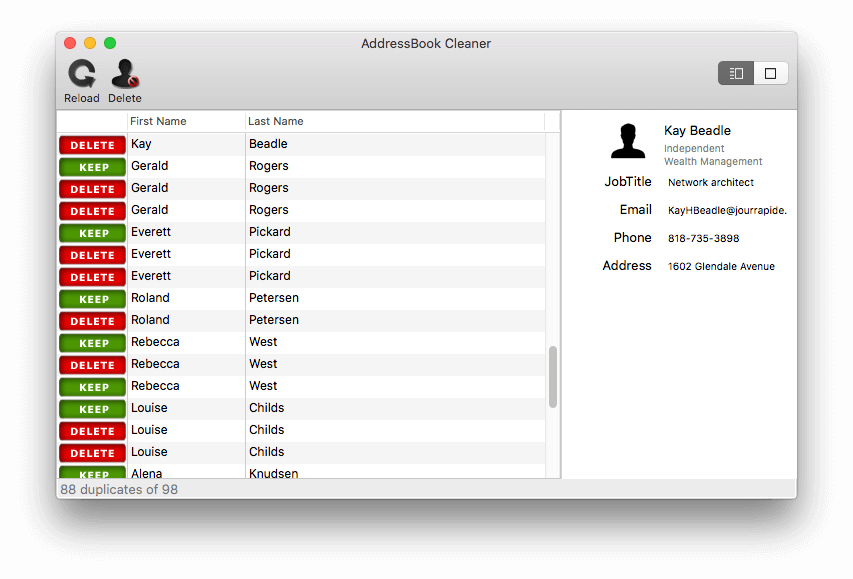
Task: Toggle the KEEP badge for Louise Childs
Action: coord(92,409)
